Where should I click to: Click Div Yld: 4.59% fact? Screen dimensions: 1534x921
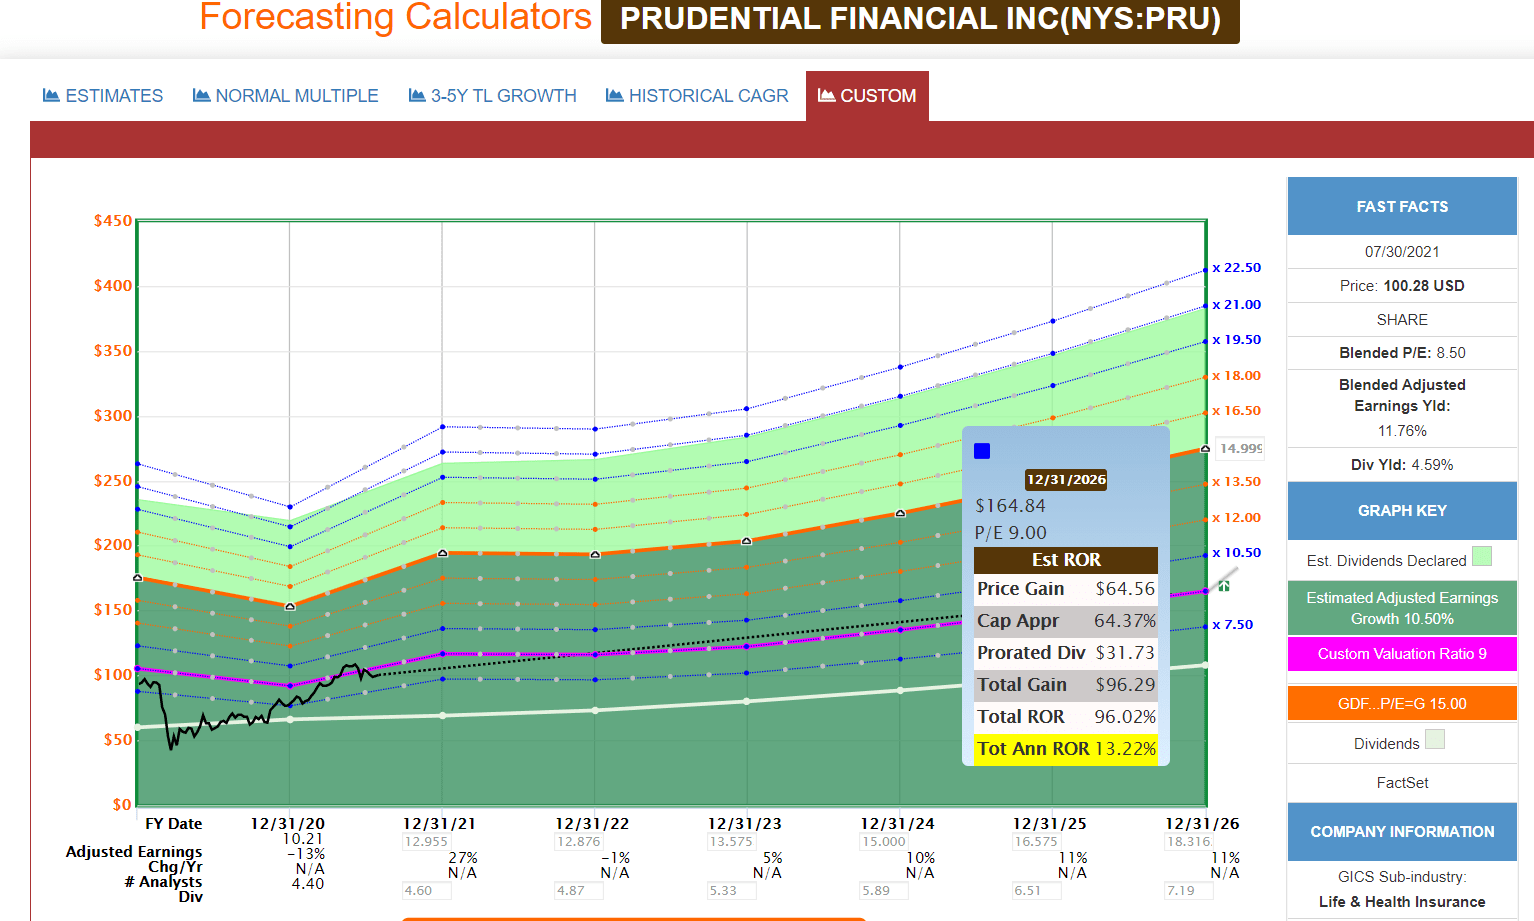coord(1402,465)
